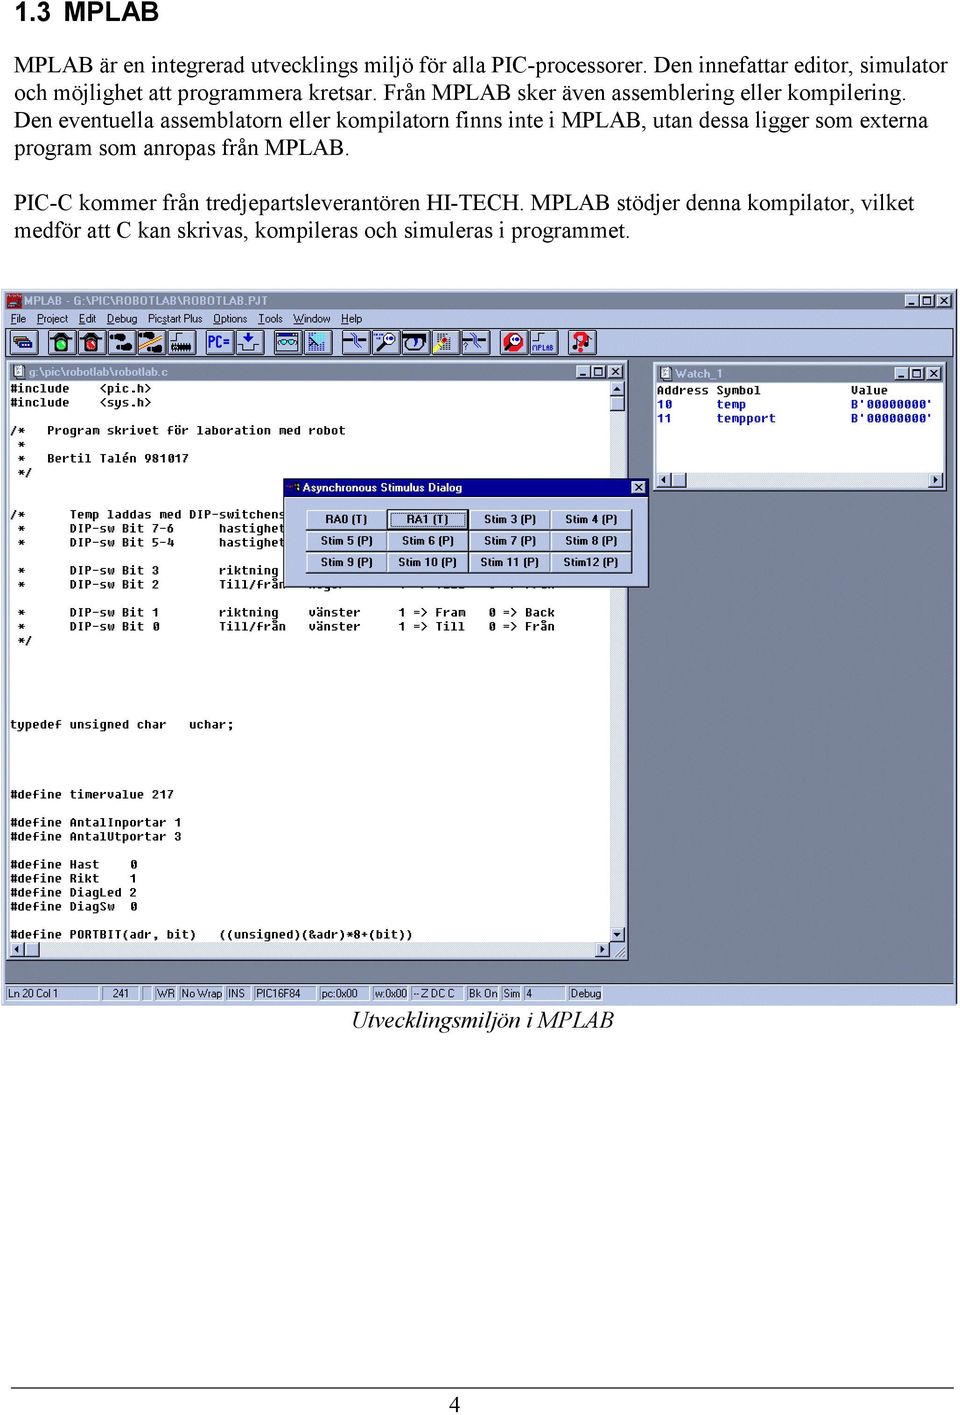This screenshot has height=1415, width=960.
Task: Click the trigger waveform icon before red search icon
Action: 475,343
